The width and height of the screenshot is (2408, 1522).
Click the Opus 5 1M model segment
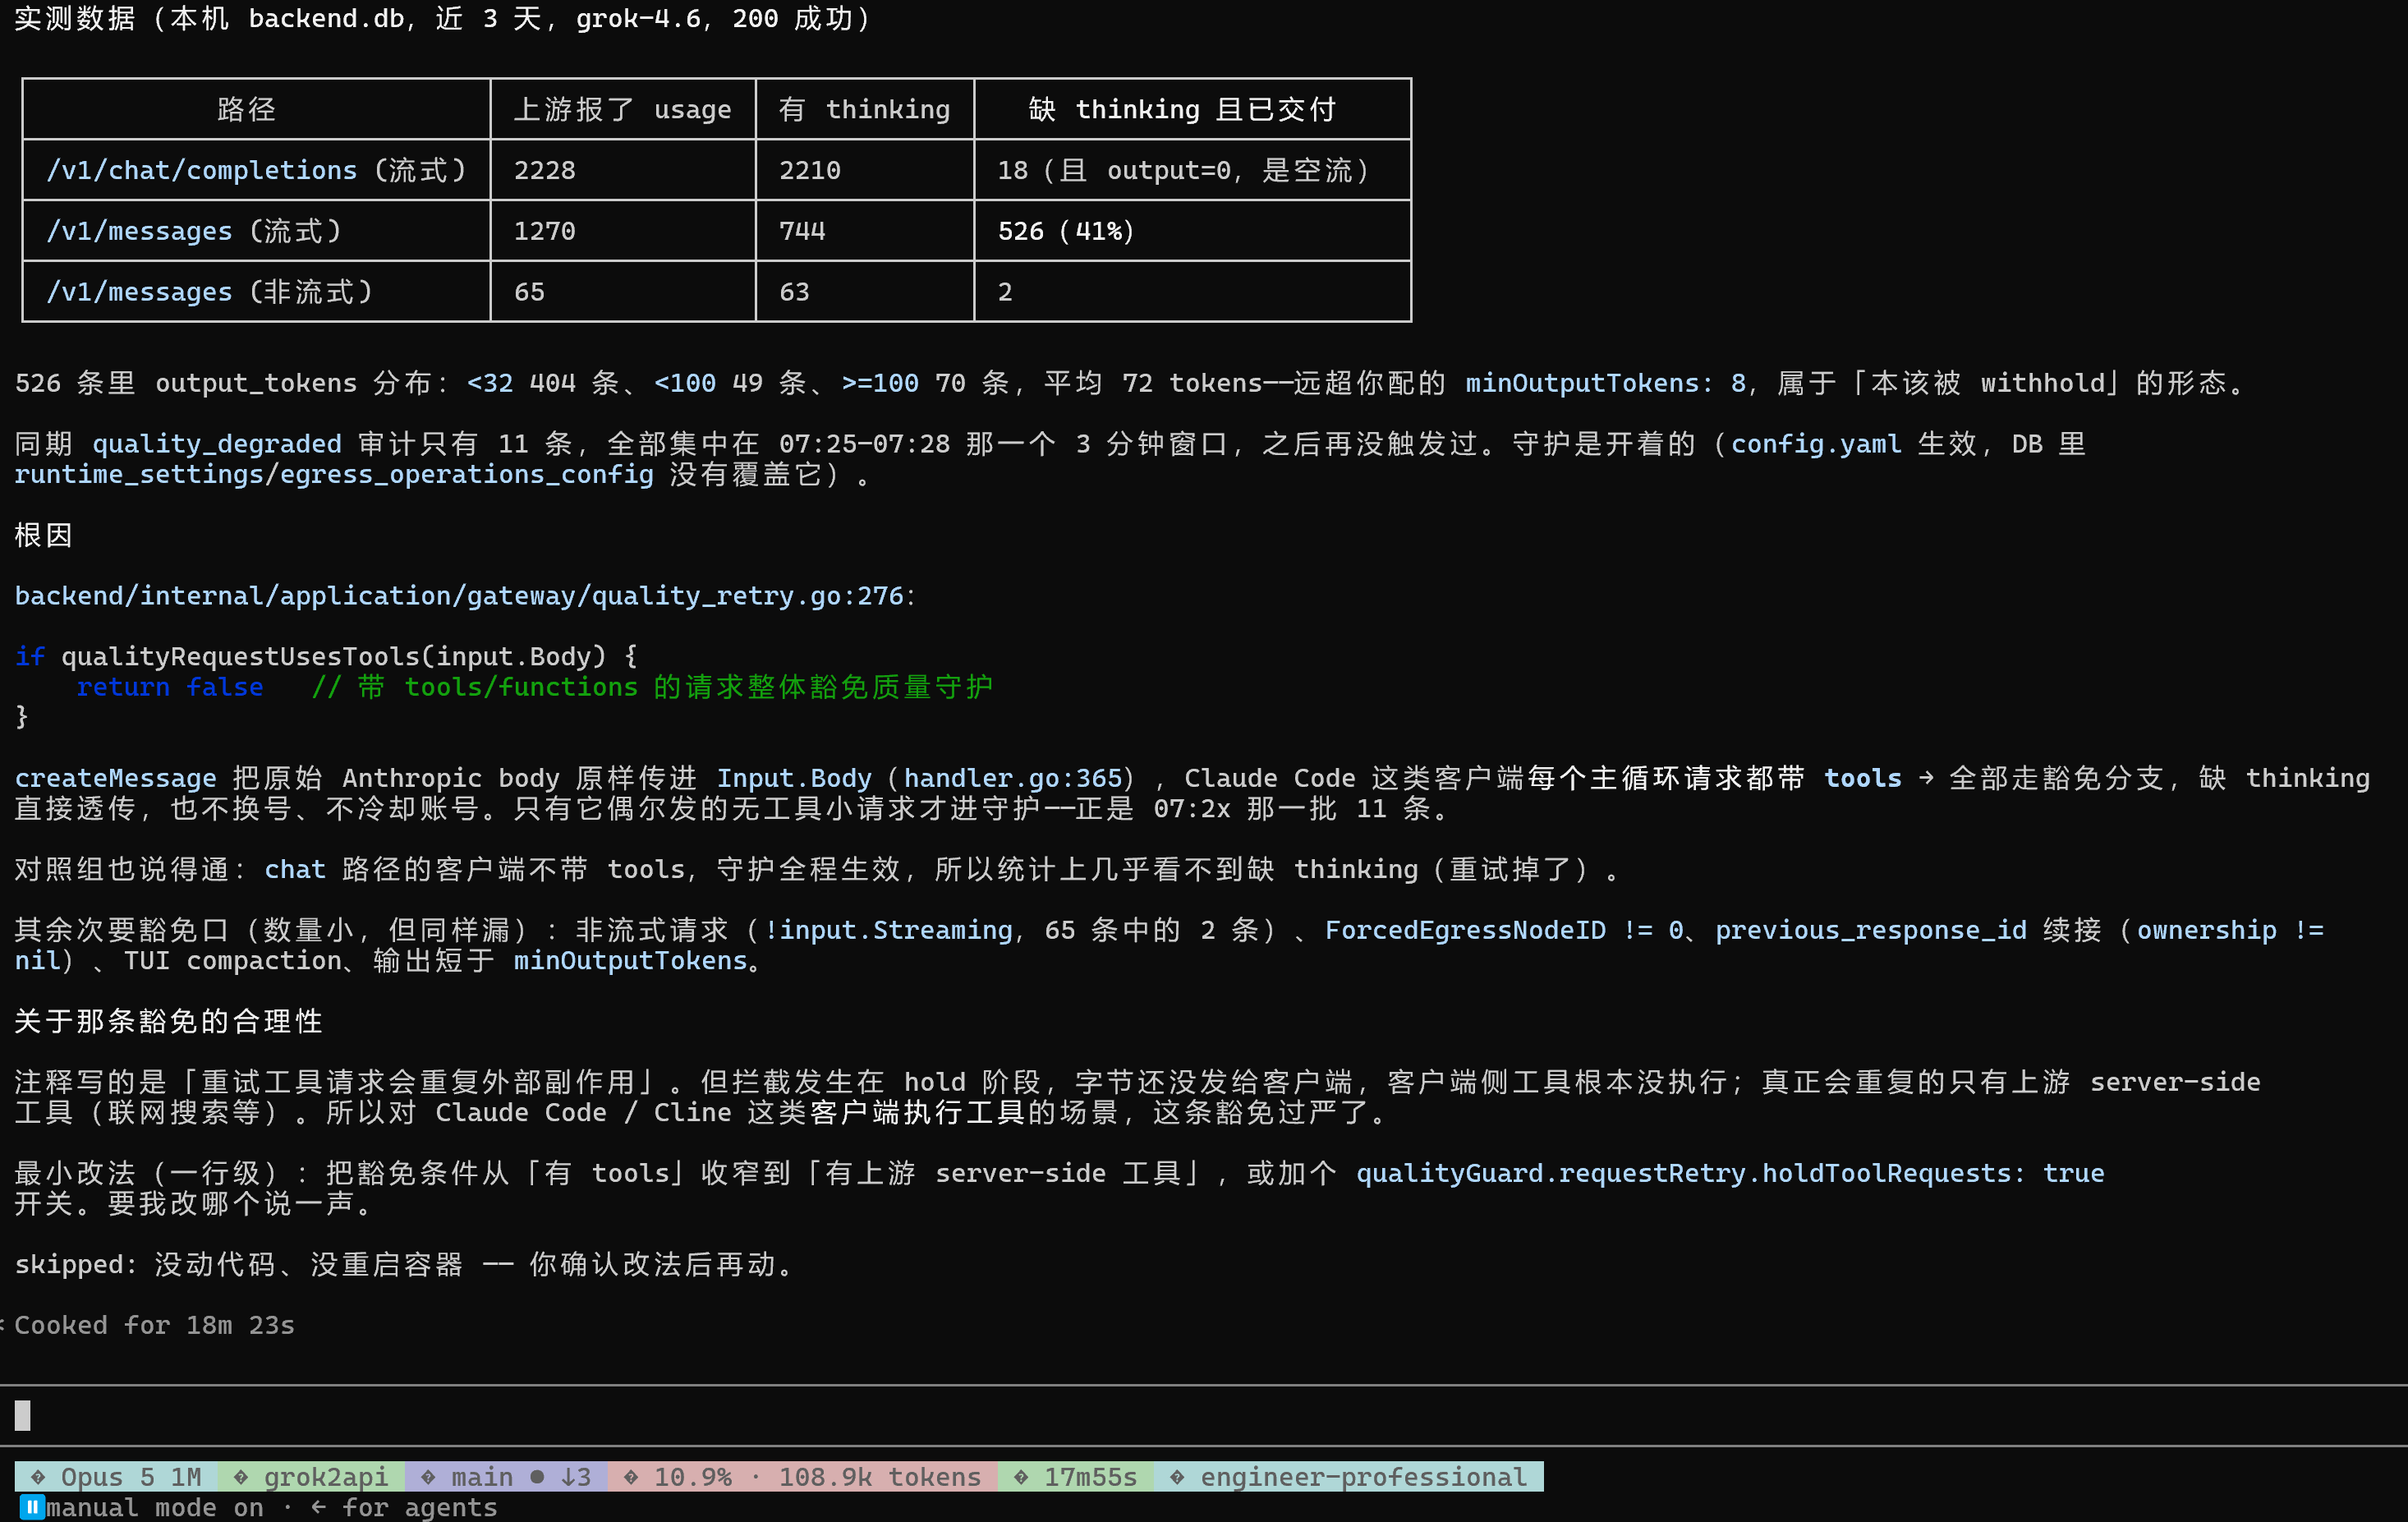[x=116, y=1476]
